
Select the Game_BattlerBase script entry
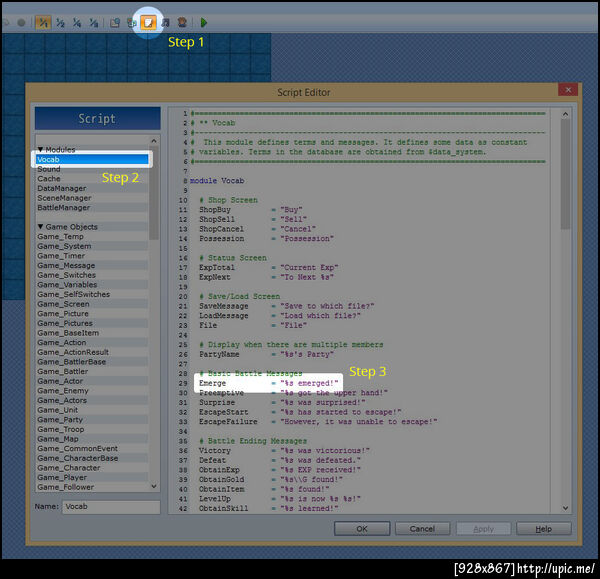(x=92, y=362)
